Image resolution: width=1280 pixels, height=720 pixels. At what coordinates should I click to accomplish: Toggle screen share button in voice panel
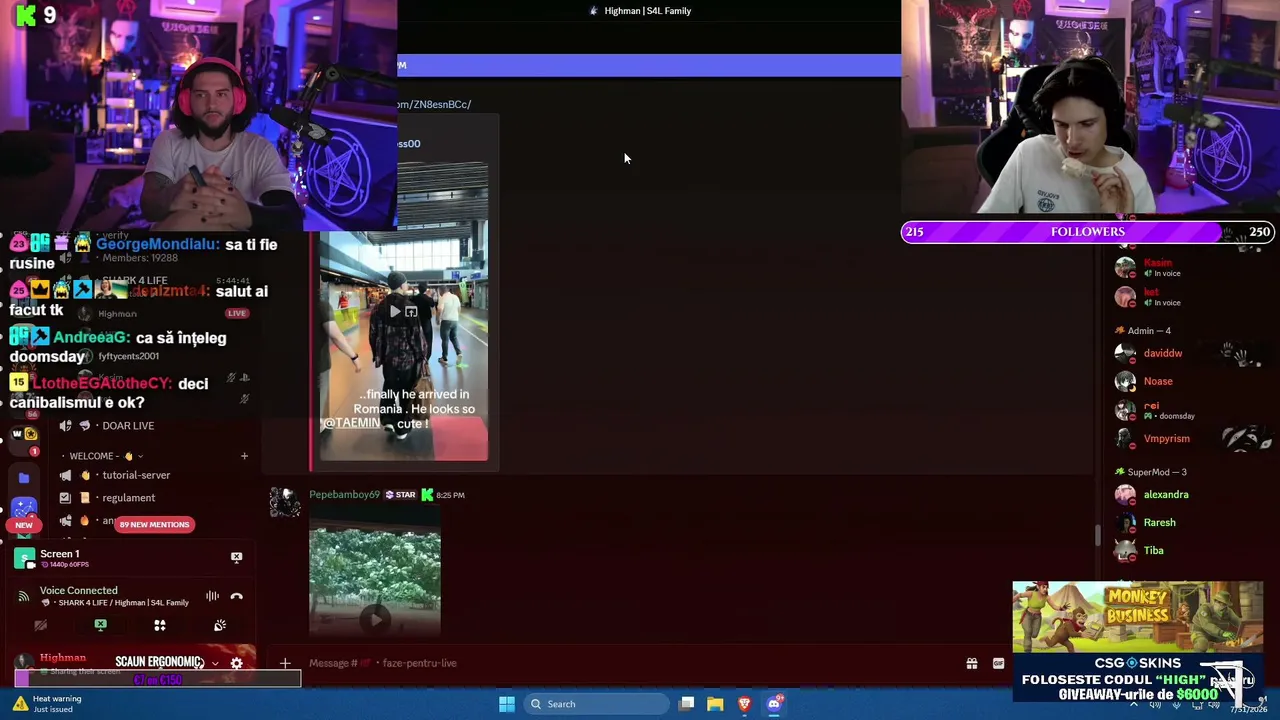(100, 625)
